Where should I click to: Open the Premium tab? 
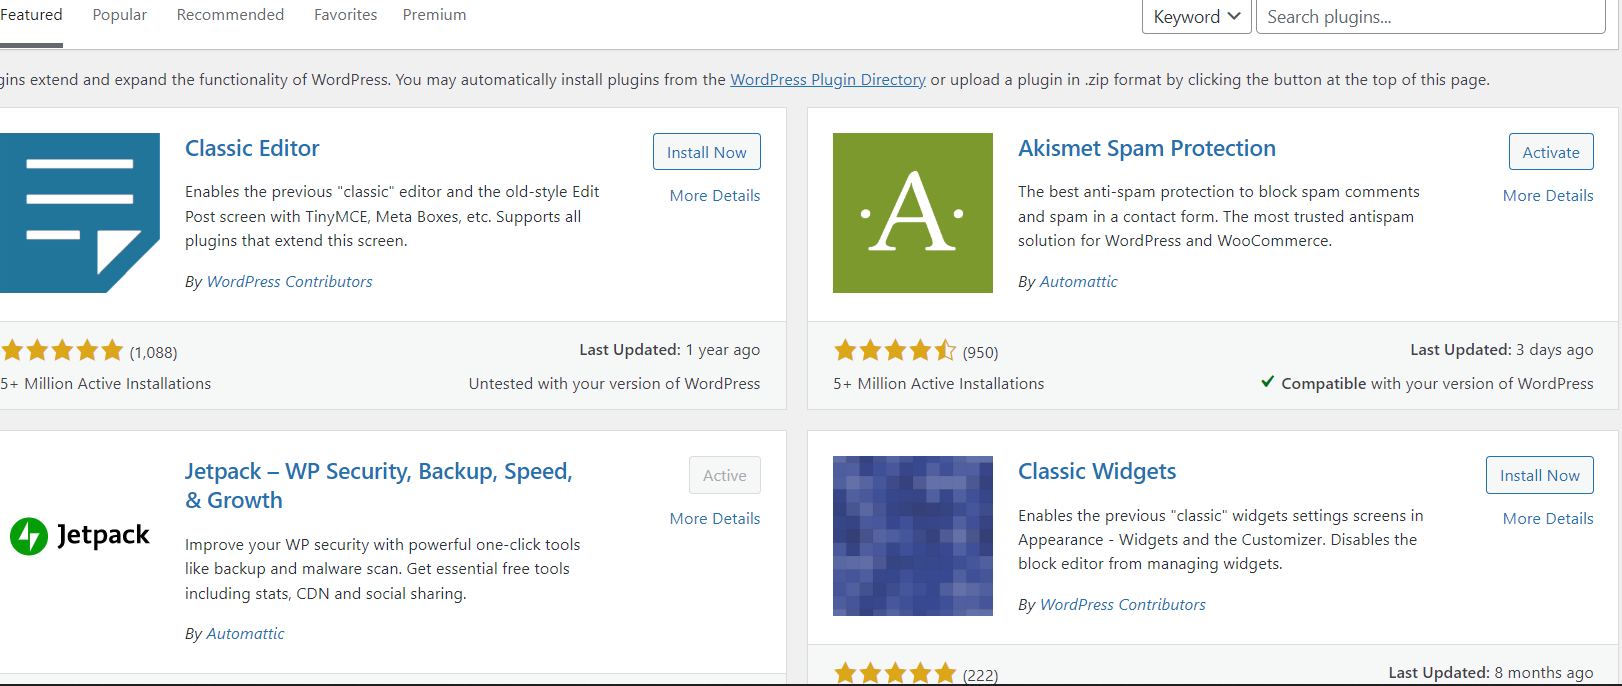click(x=434, y=15)
